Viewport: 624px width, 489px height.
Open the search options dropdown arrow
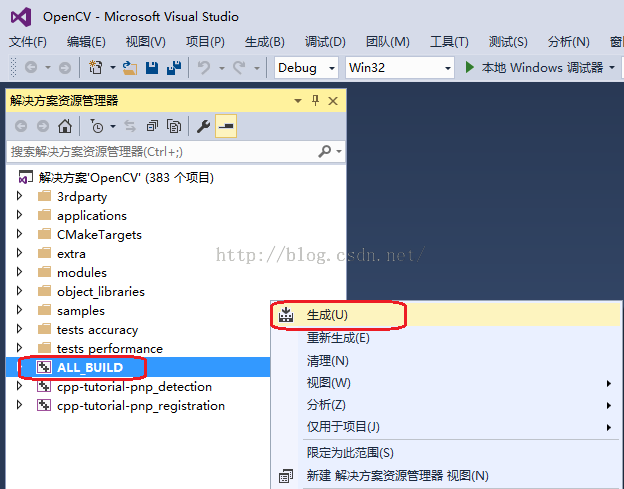[339, 152]
